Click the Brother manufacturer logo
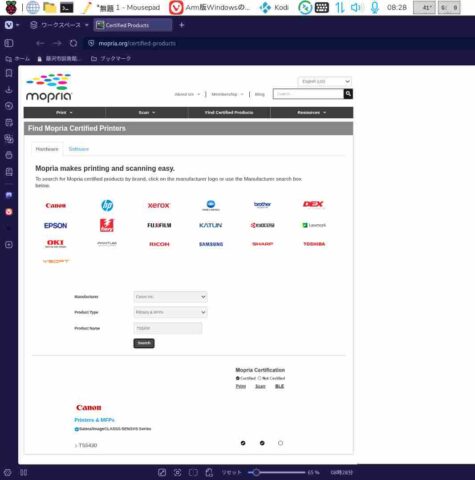This screenshot has width=475, height=480. 263,205
